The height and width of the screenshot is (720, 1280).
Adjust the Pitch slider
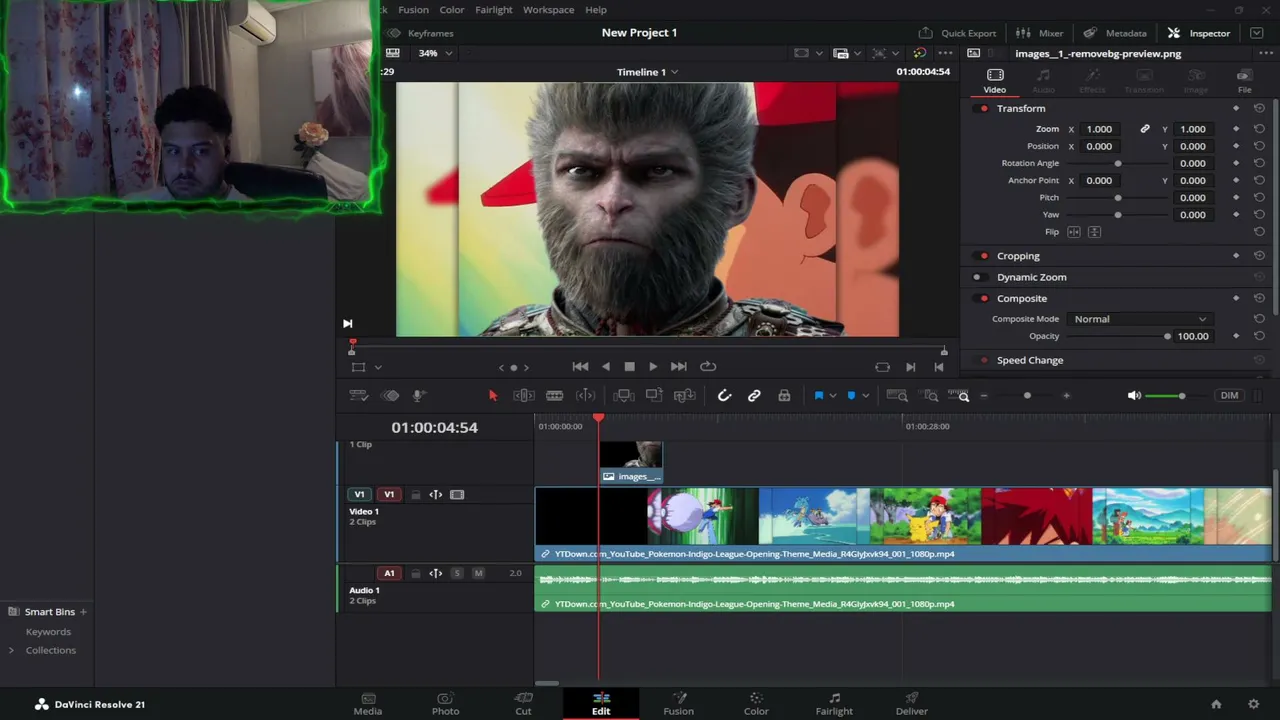1117,198
